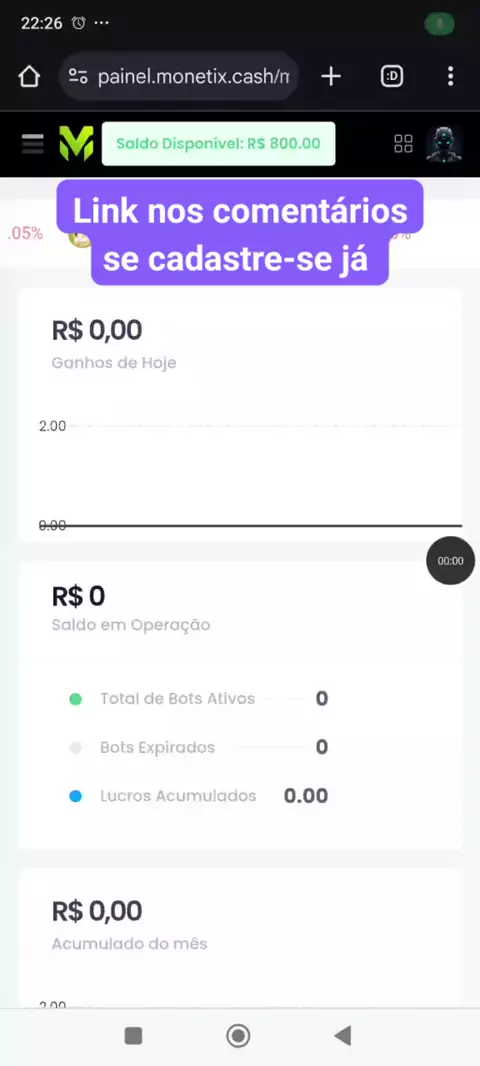The height and width of the screenshot is (1066, 480).
Task: Tap the Saldo Disponível R$ 800.00 button
Action: 218,143
